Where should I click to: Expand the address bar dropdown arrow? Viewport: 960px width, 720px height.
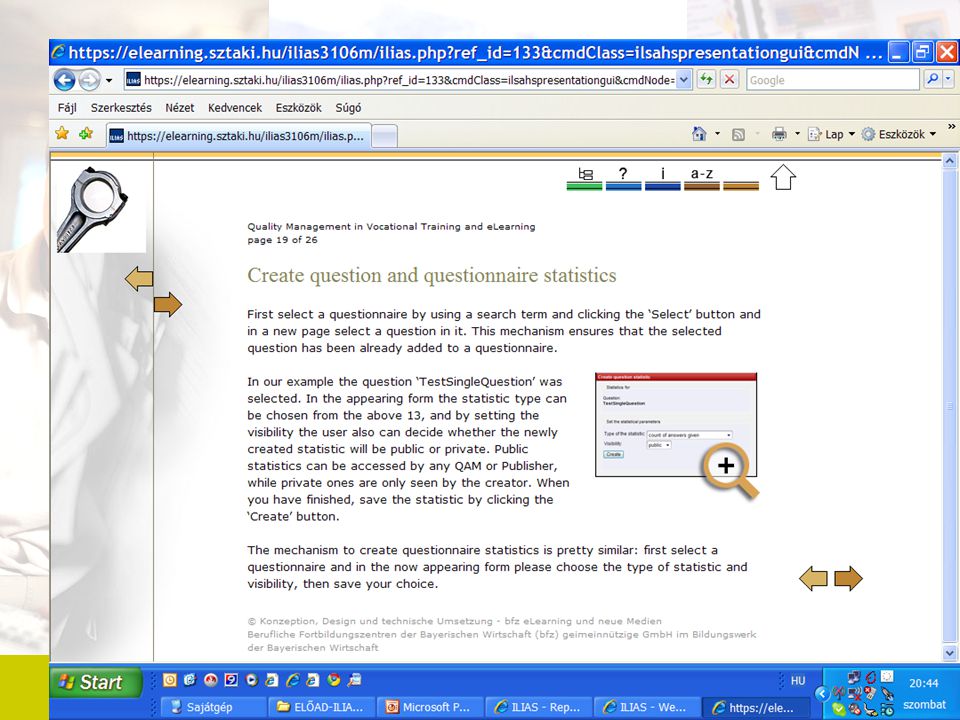684,80
